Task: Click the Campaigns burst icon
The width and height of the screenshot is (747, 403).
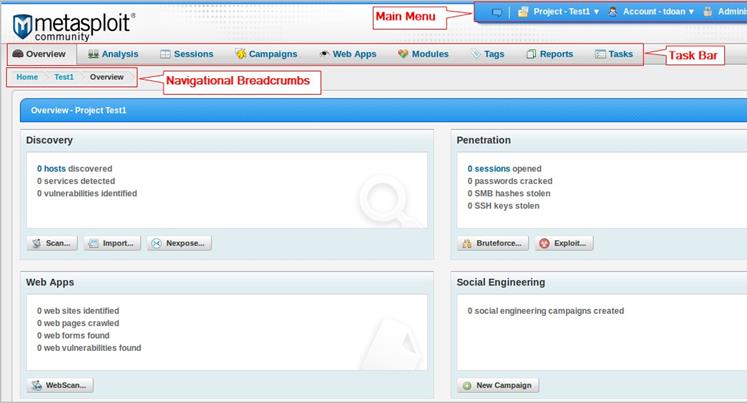Action: click(x=241, y=54)
